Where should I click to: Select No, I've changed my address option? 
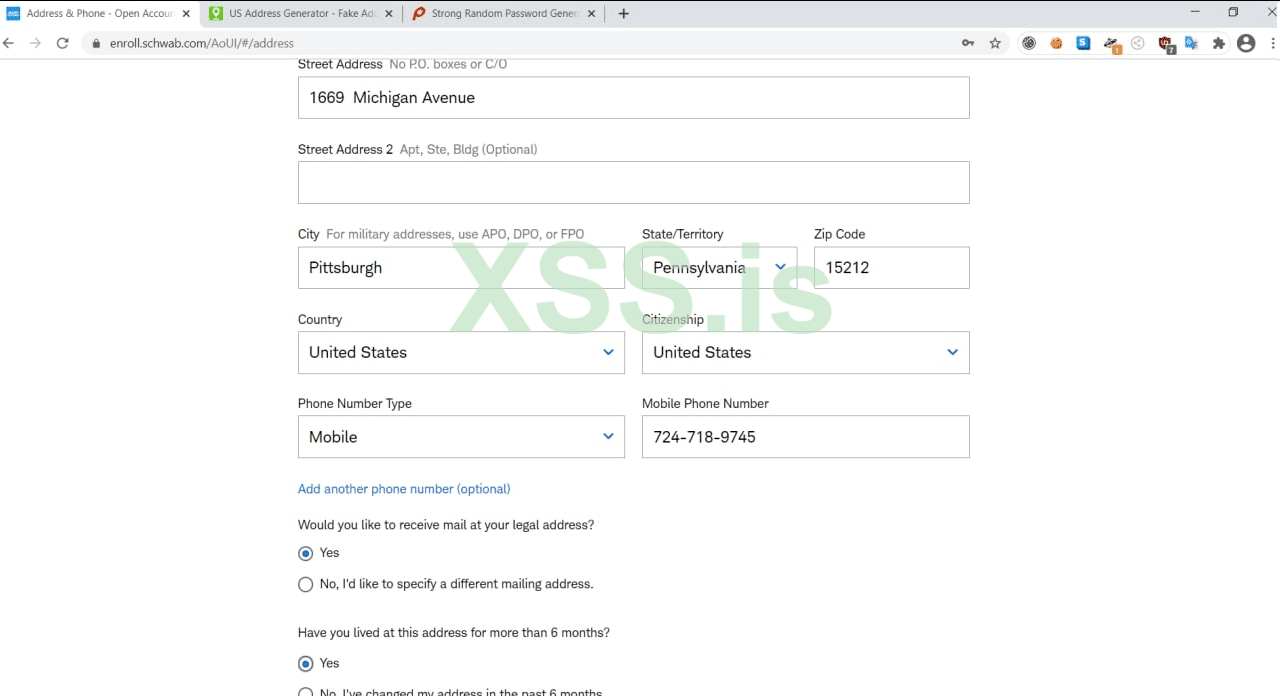click(306, 692)
